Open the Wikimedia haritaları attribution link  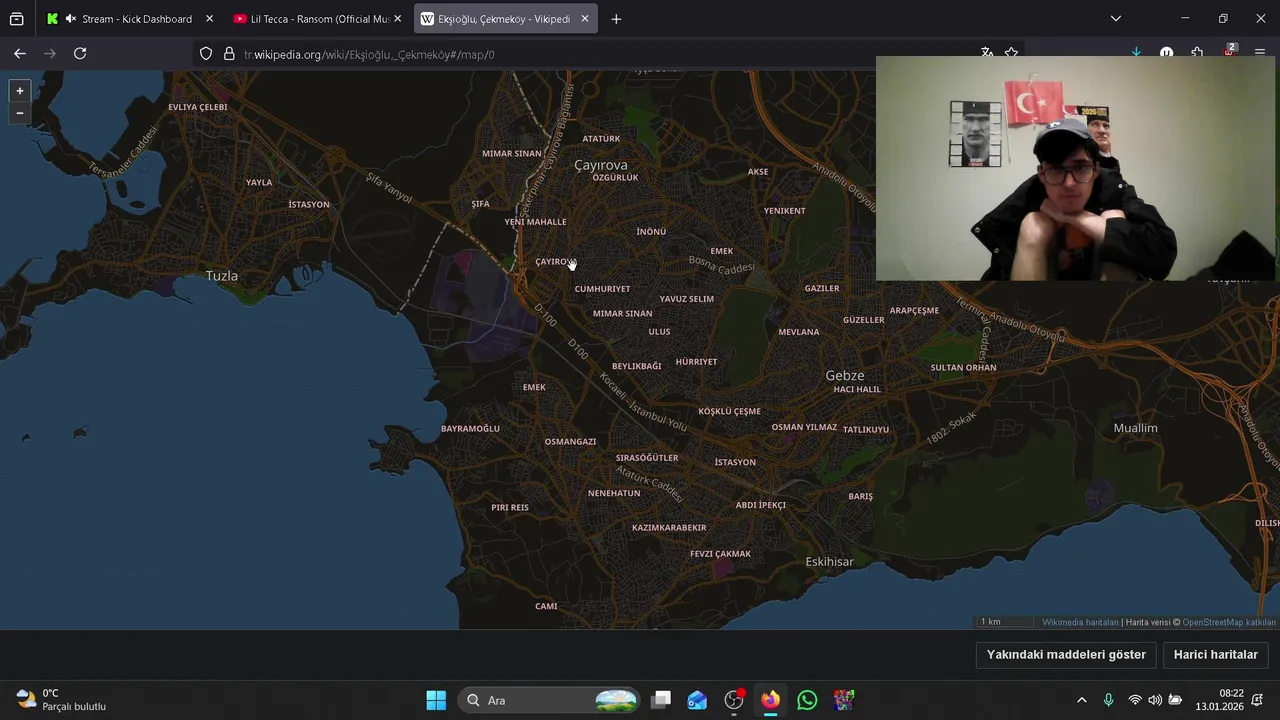pos(1080,622)
